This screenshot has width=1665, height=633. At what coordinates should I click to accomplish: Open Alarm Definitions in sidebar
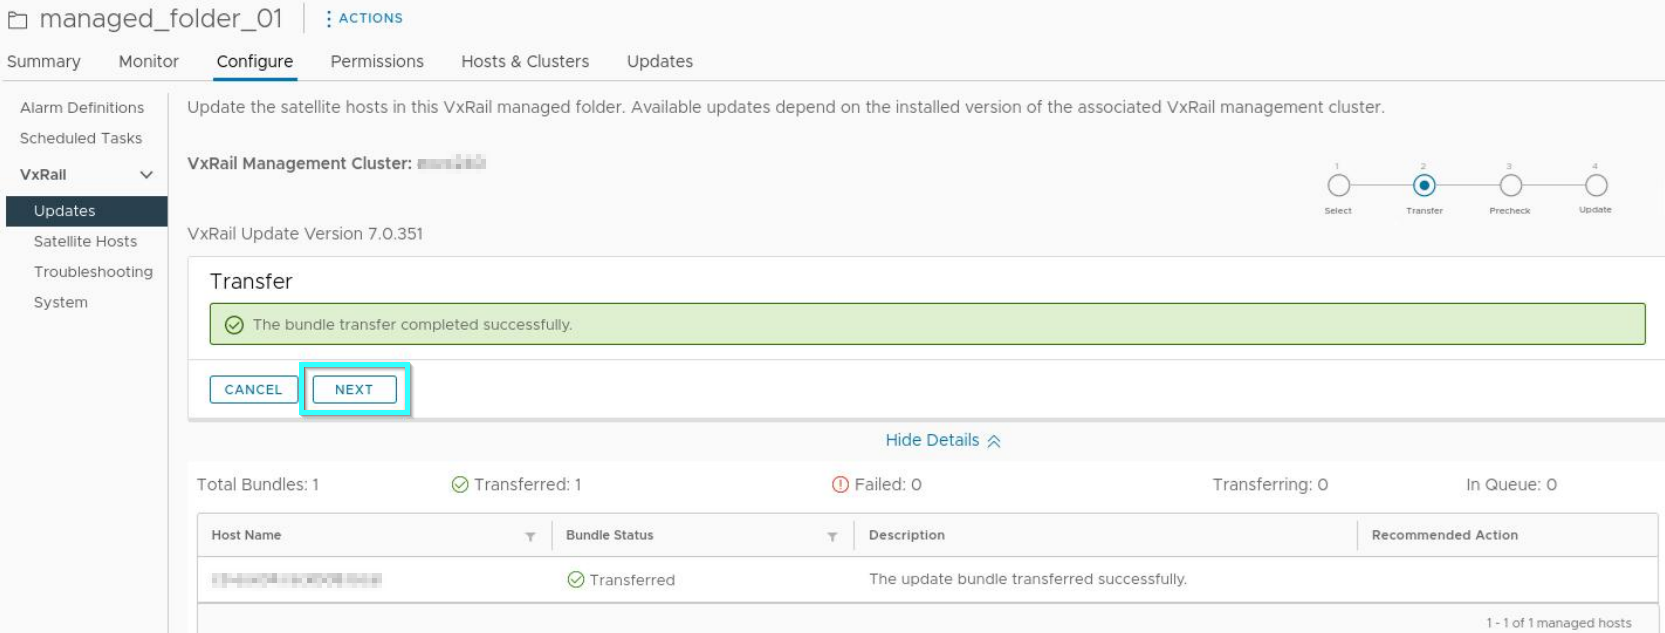(x=82, y=107)
